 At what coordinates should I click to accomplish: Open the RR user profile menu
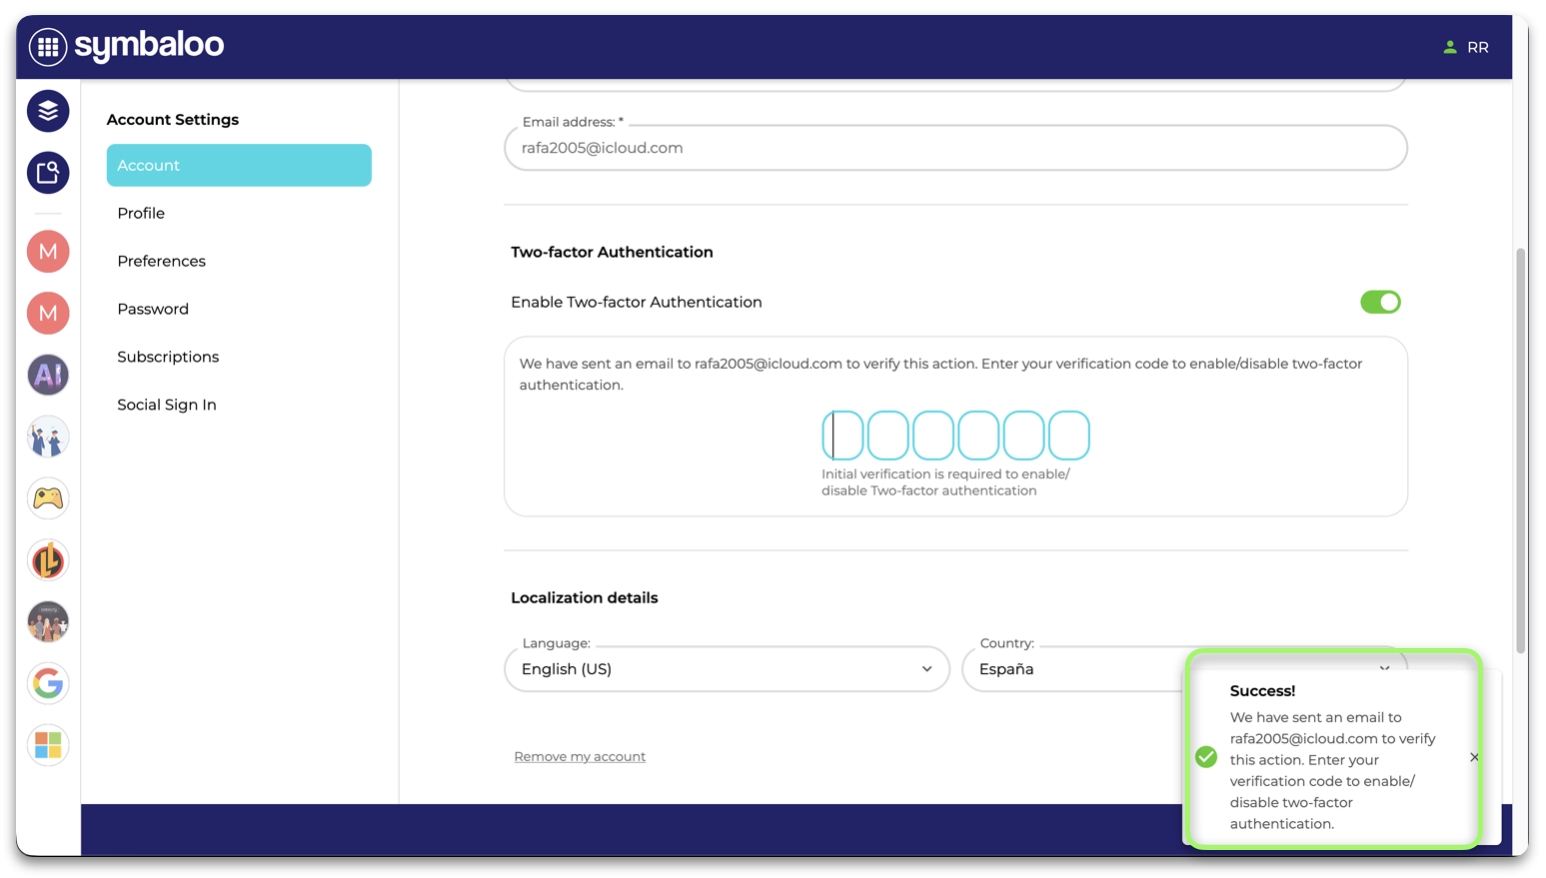pos(1466,47)
